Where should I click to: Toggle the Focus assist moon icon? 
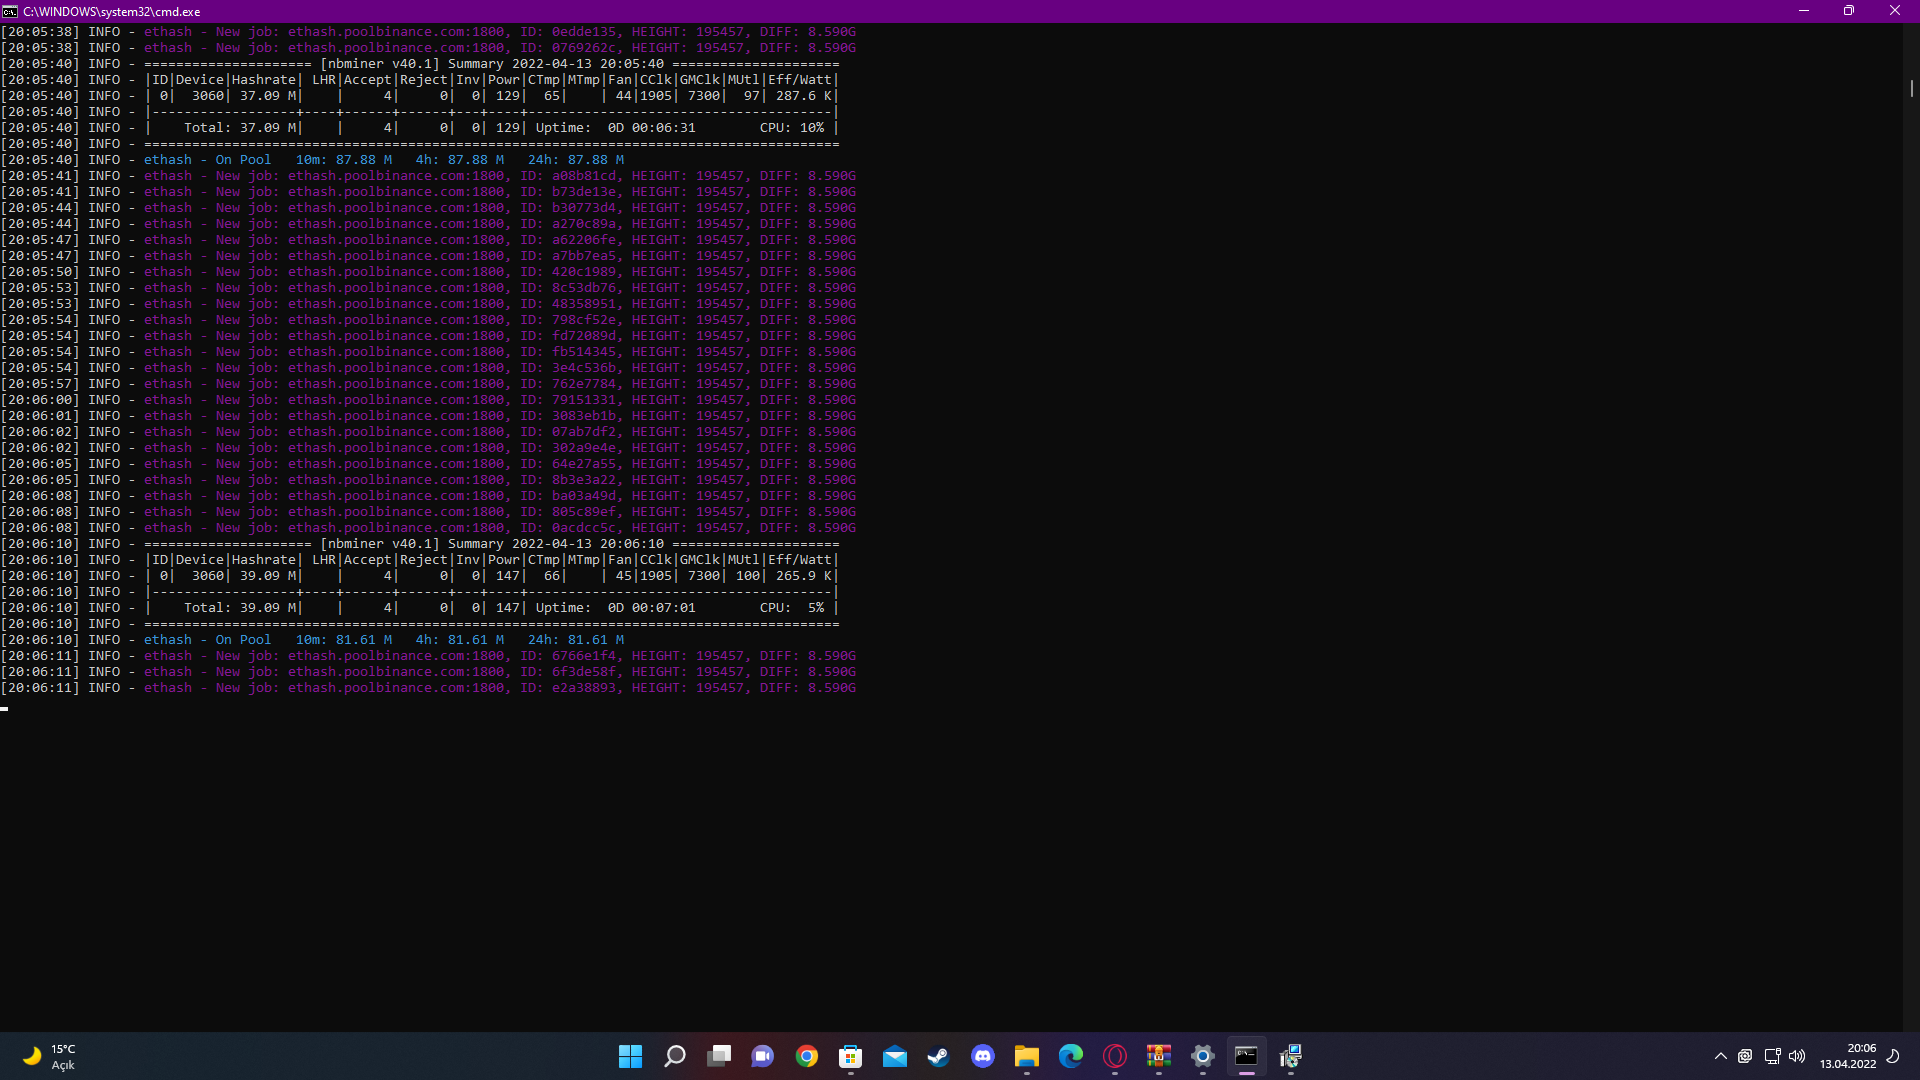click(1893, 1056)
